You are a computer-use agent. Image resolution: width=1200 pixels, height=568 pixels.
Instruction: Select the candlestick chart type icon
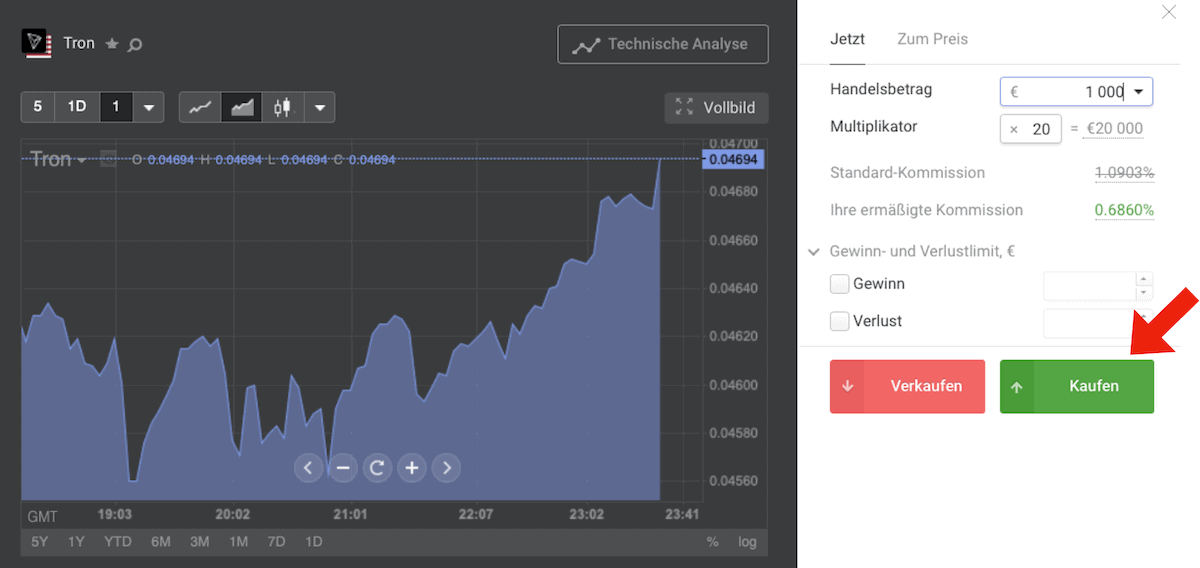283,107
